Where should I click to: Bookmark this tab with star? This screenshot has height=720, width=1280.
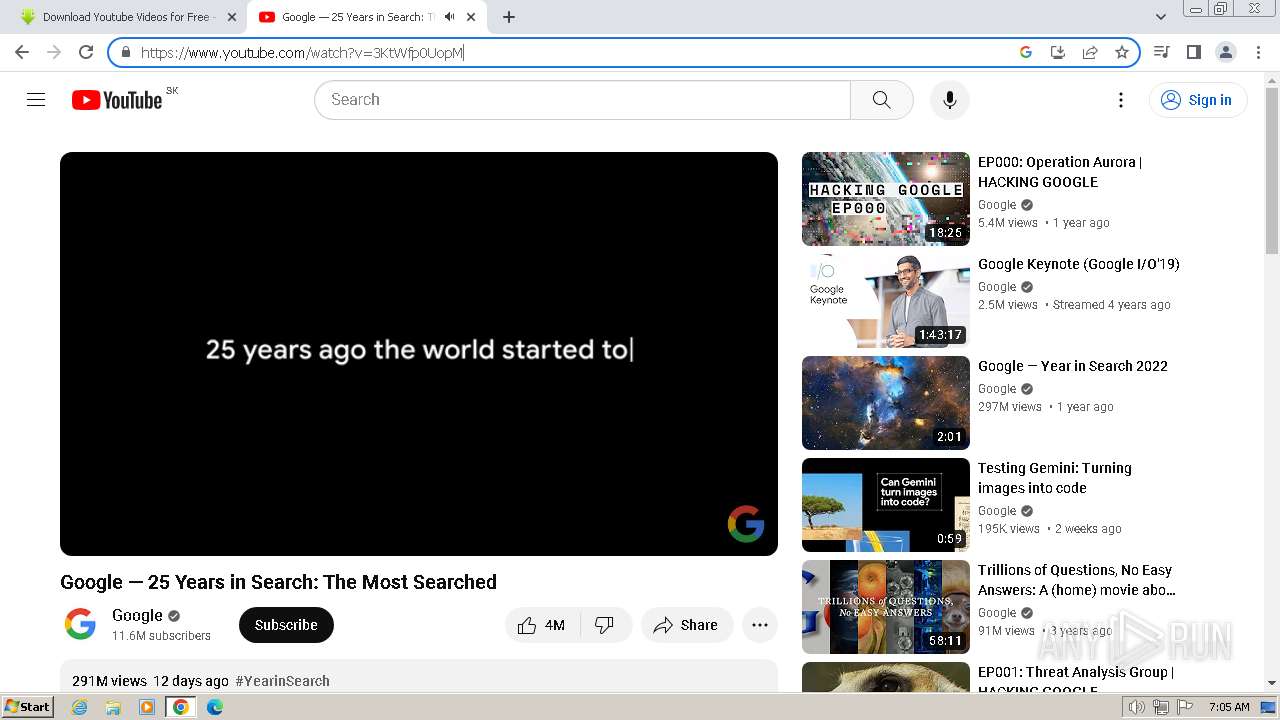click(1122, 52)
